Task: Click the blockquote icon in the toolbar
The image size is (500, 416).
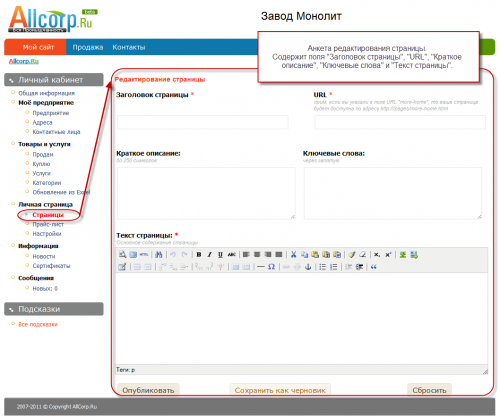Action: click(x=374, y=267)
